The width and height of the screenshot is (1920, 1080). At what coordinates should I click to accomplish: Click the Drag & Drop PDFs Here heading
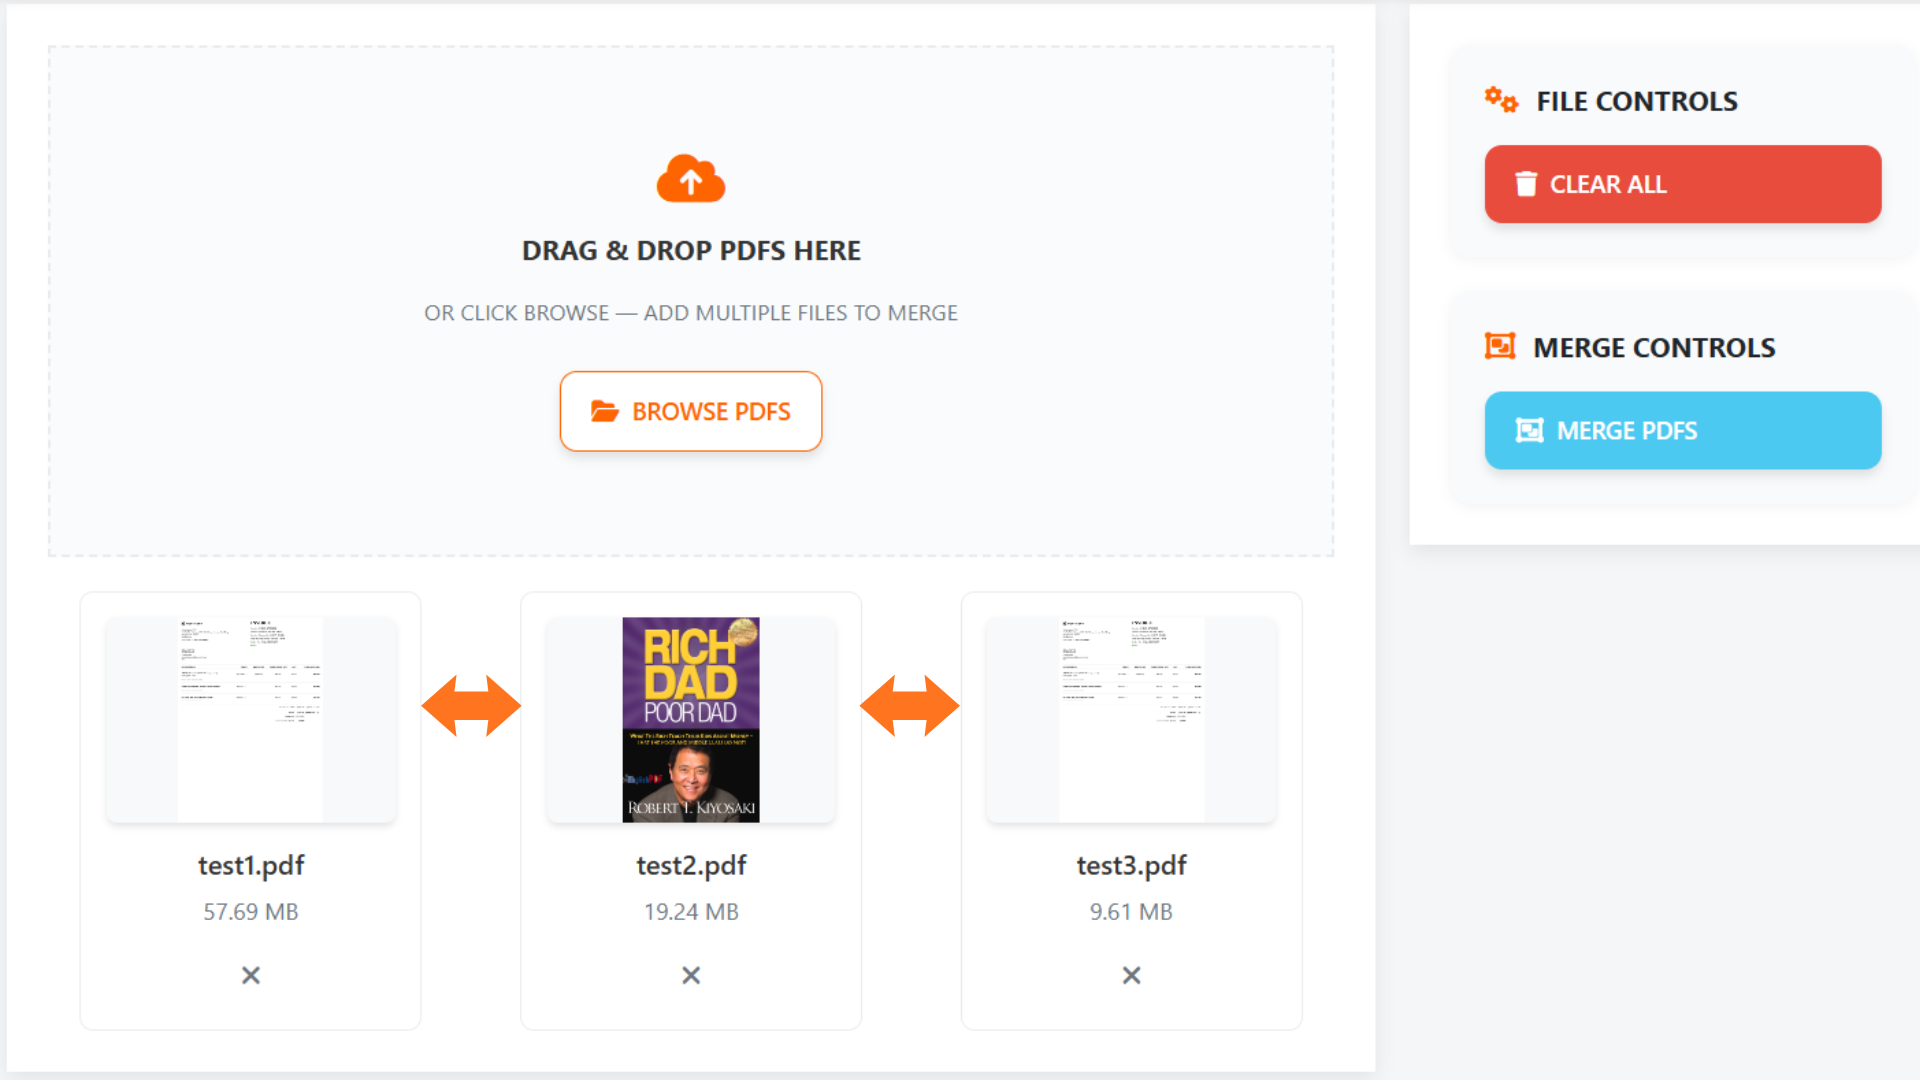(x=691, y=250)
